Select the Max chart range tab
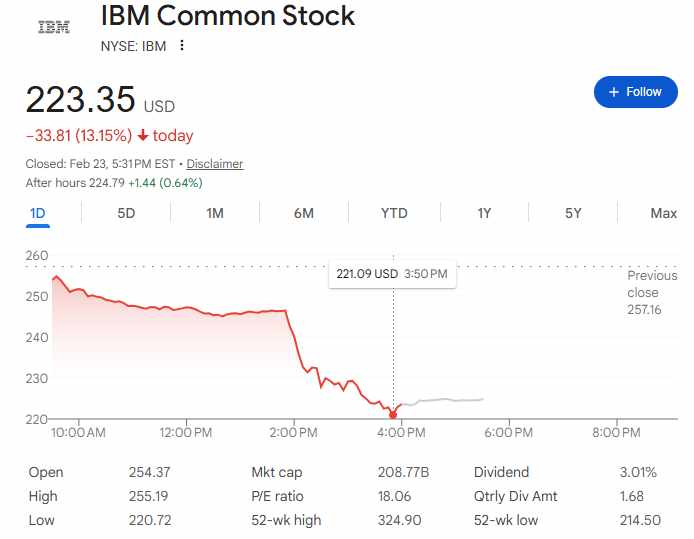Image resolution: width=694 pixels, height=539 pixels. point(663,213)
